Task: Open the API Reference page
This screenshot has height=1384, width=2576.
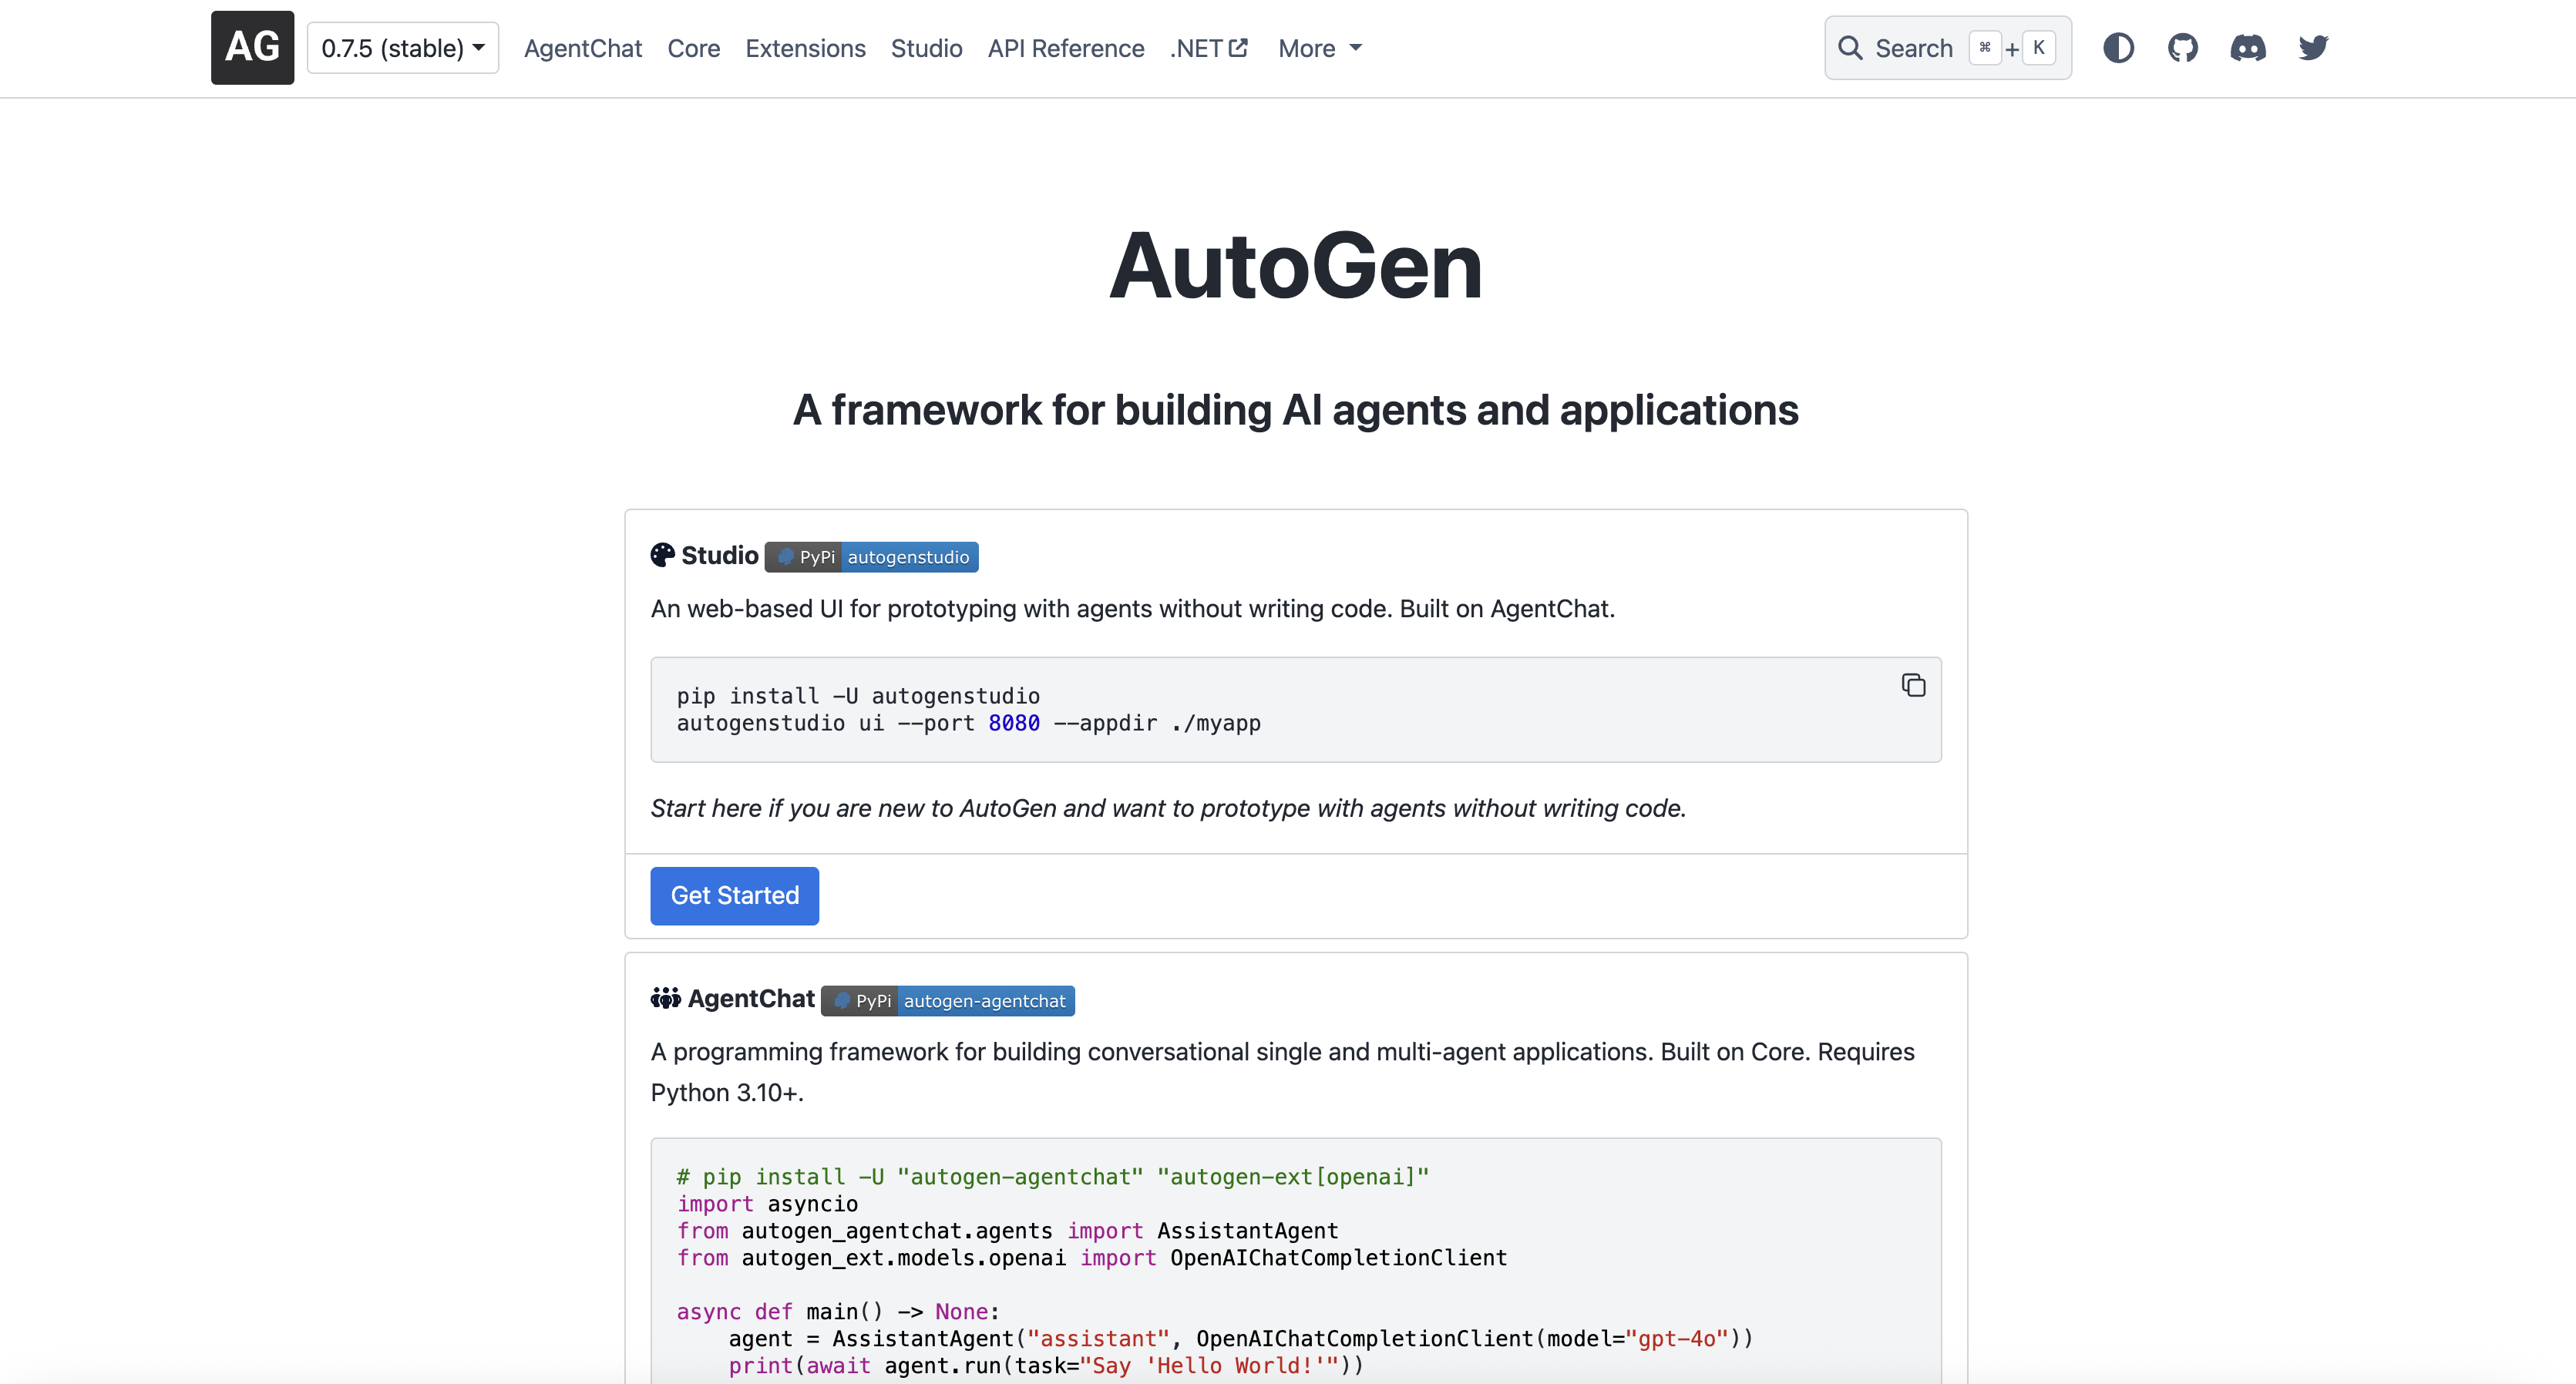Action: click(x=1066, y=48)
